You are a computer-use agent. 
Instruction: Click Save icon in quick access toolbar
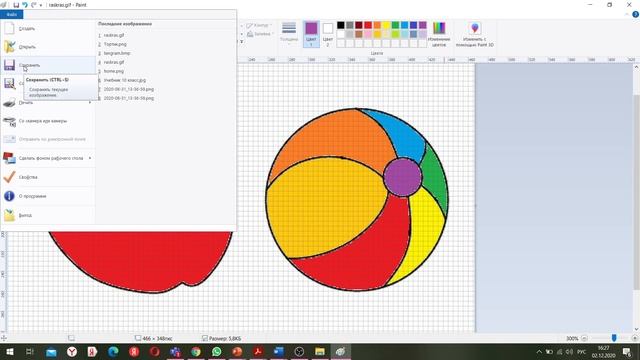point(16,5)
